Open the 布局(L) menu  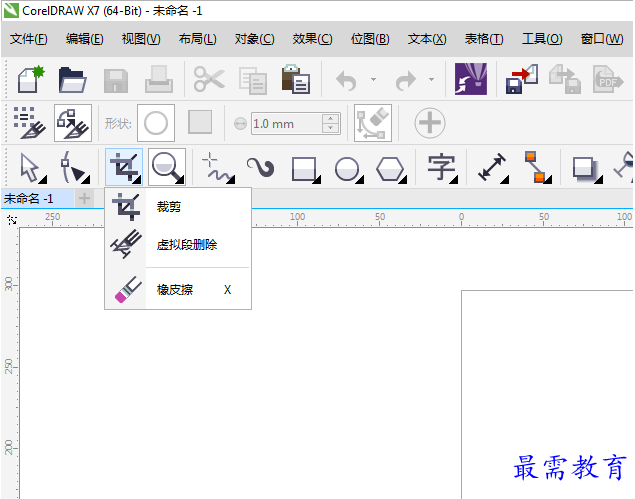198,39
